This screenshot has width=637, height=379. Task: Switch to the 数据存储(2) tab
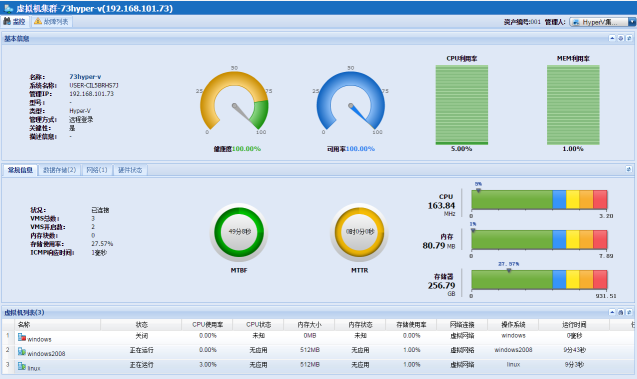pyautogui.click(x=60, y=170)
